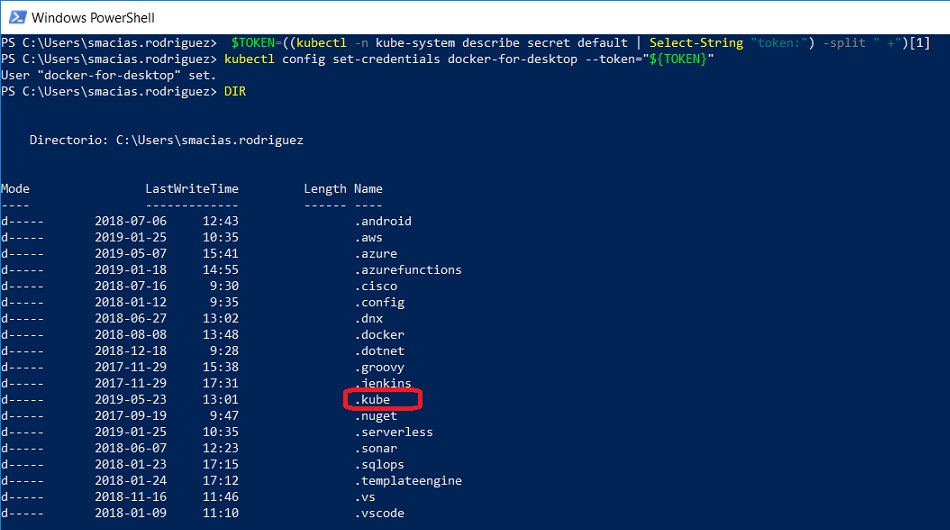
Task: Select the .serverless directory entry
Action: coord(394,432)
